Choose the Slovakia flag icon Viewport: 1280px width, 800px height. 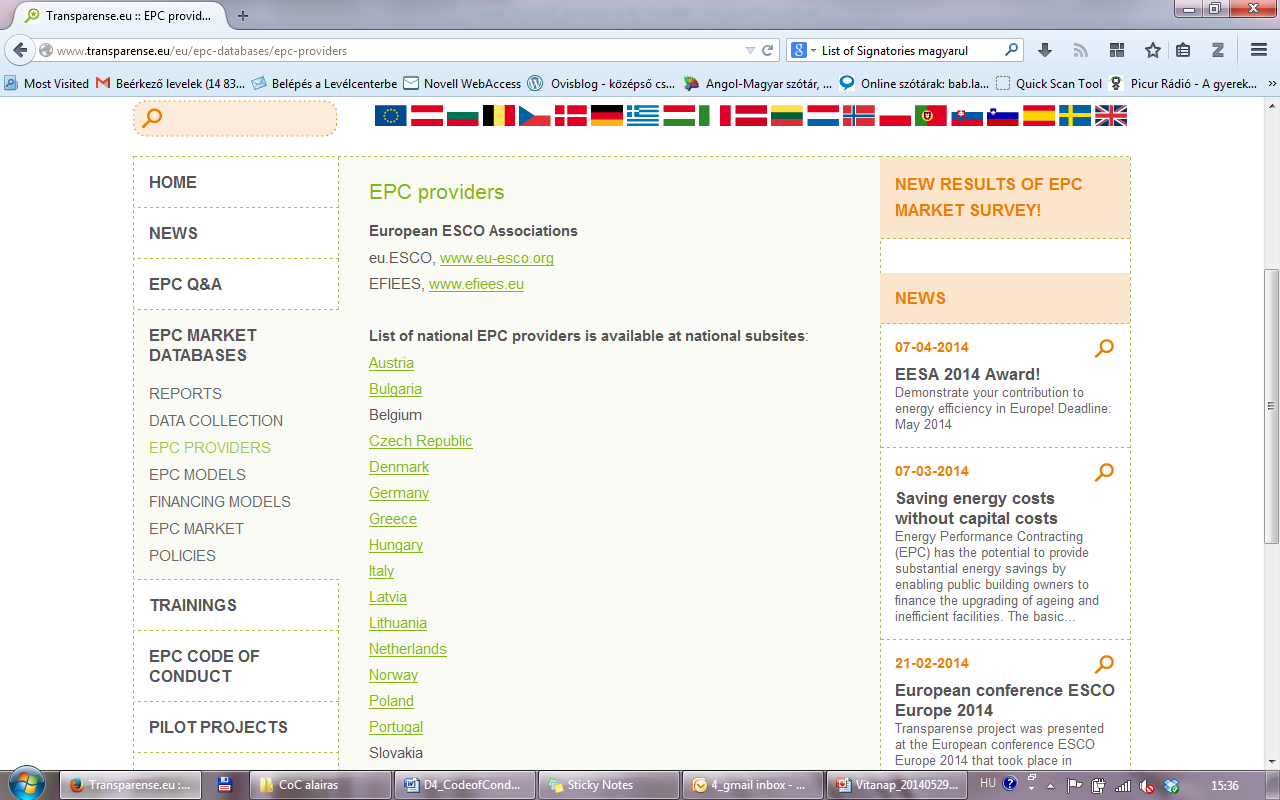pyautogui.click(x=966, y=116)
